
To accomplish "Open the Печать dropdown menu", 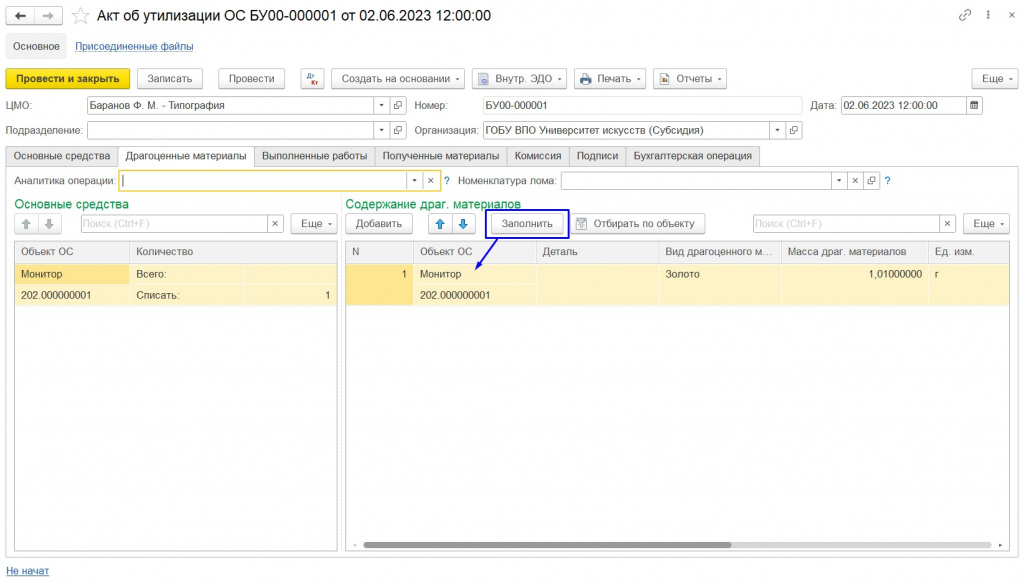I will tap(610, 78).
